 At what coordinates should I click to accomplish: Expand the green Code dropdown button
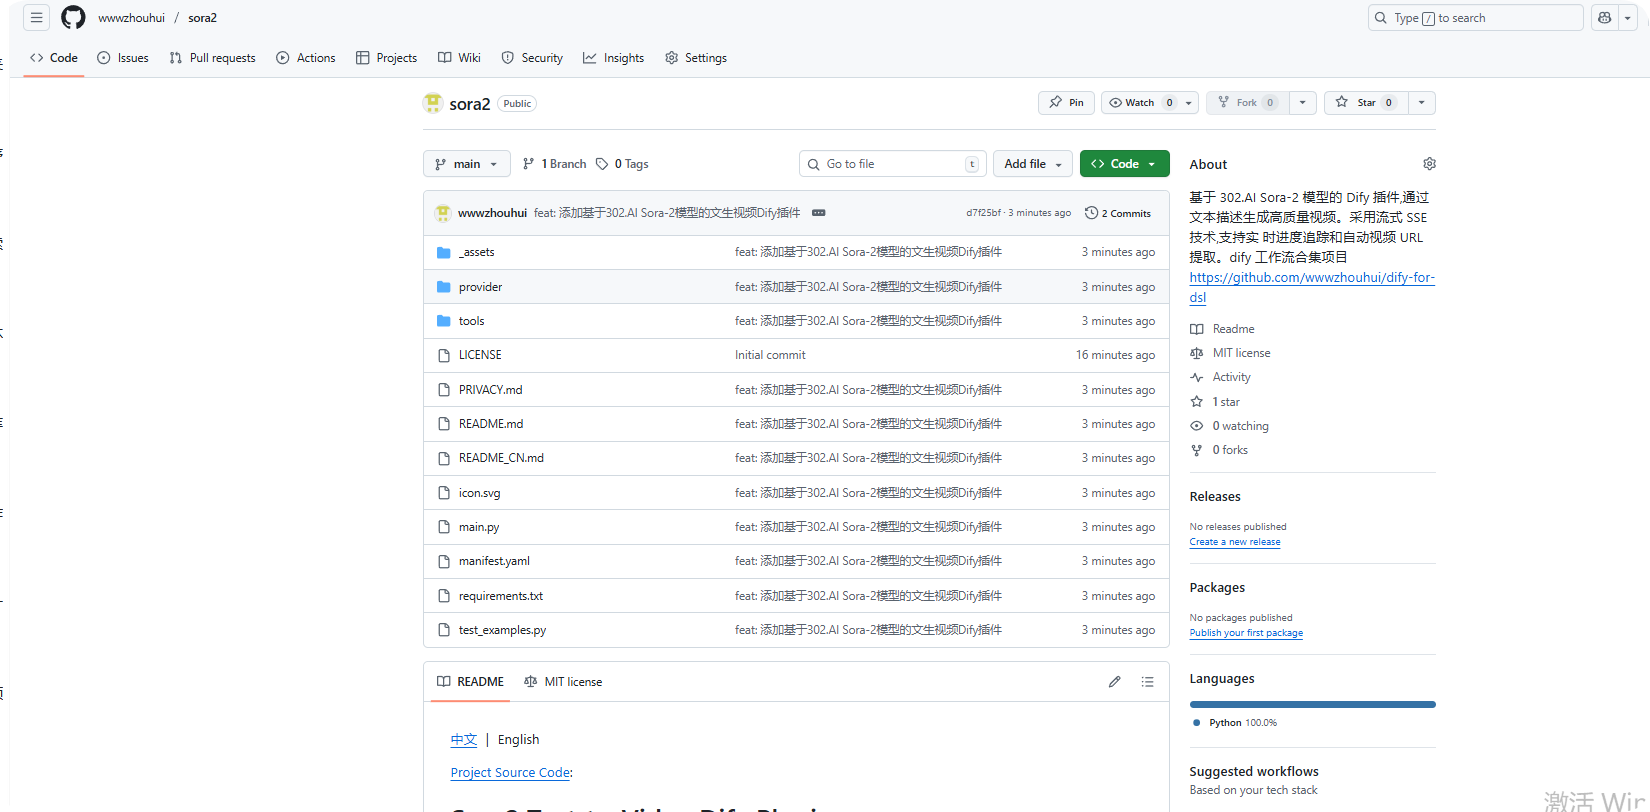point(1125,164)
